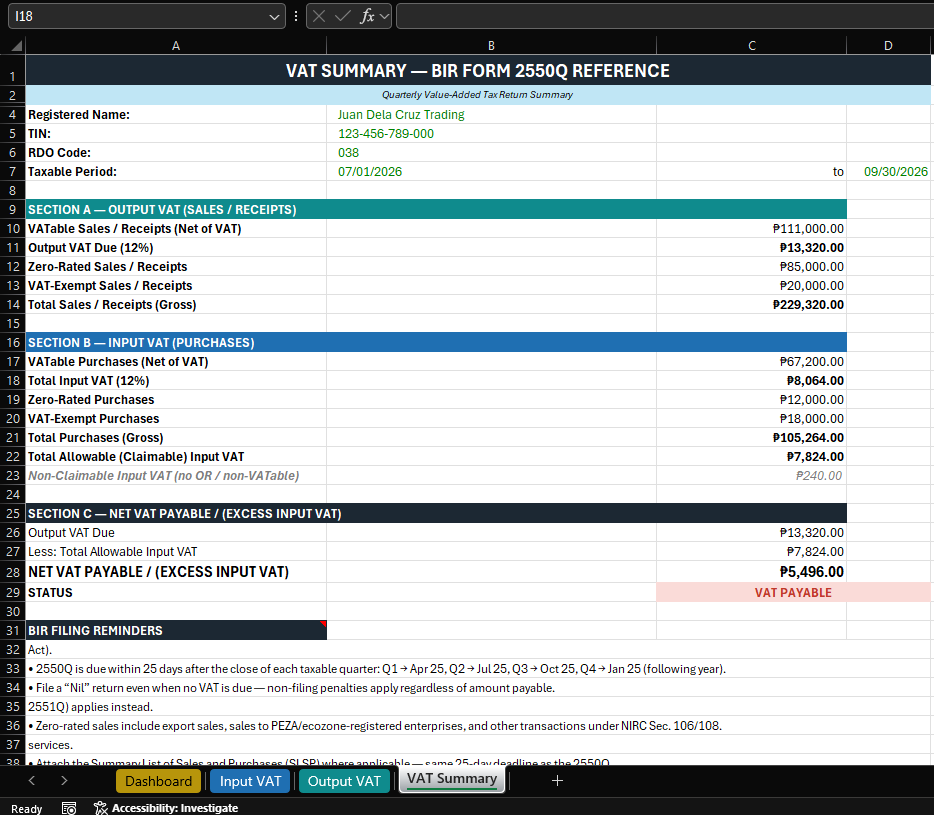Click the SECTION C — NET VAT PAYABLE header
This screenshot has height=815, width=934.
(436, 514)
